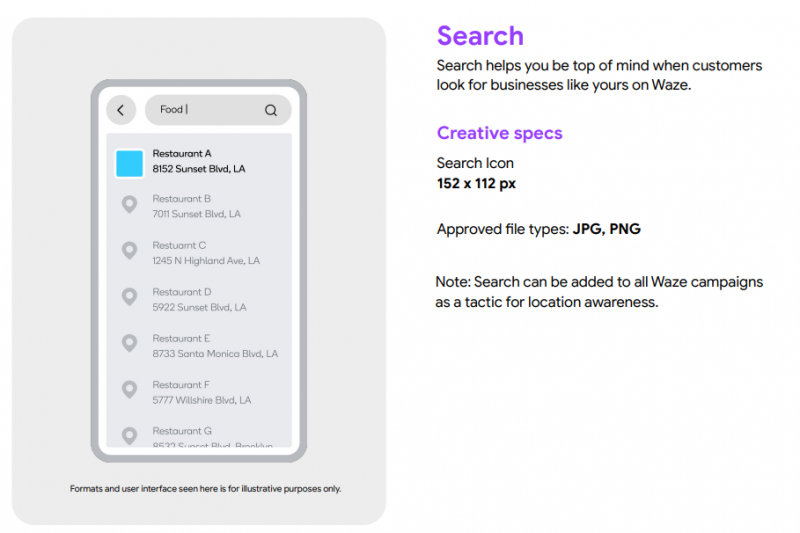Click the blue square Restaurant A icon
800x533 pixels.
pos(129,163)
